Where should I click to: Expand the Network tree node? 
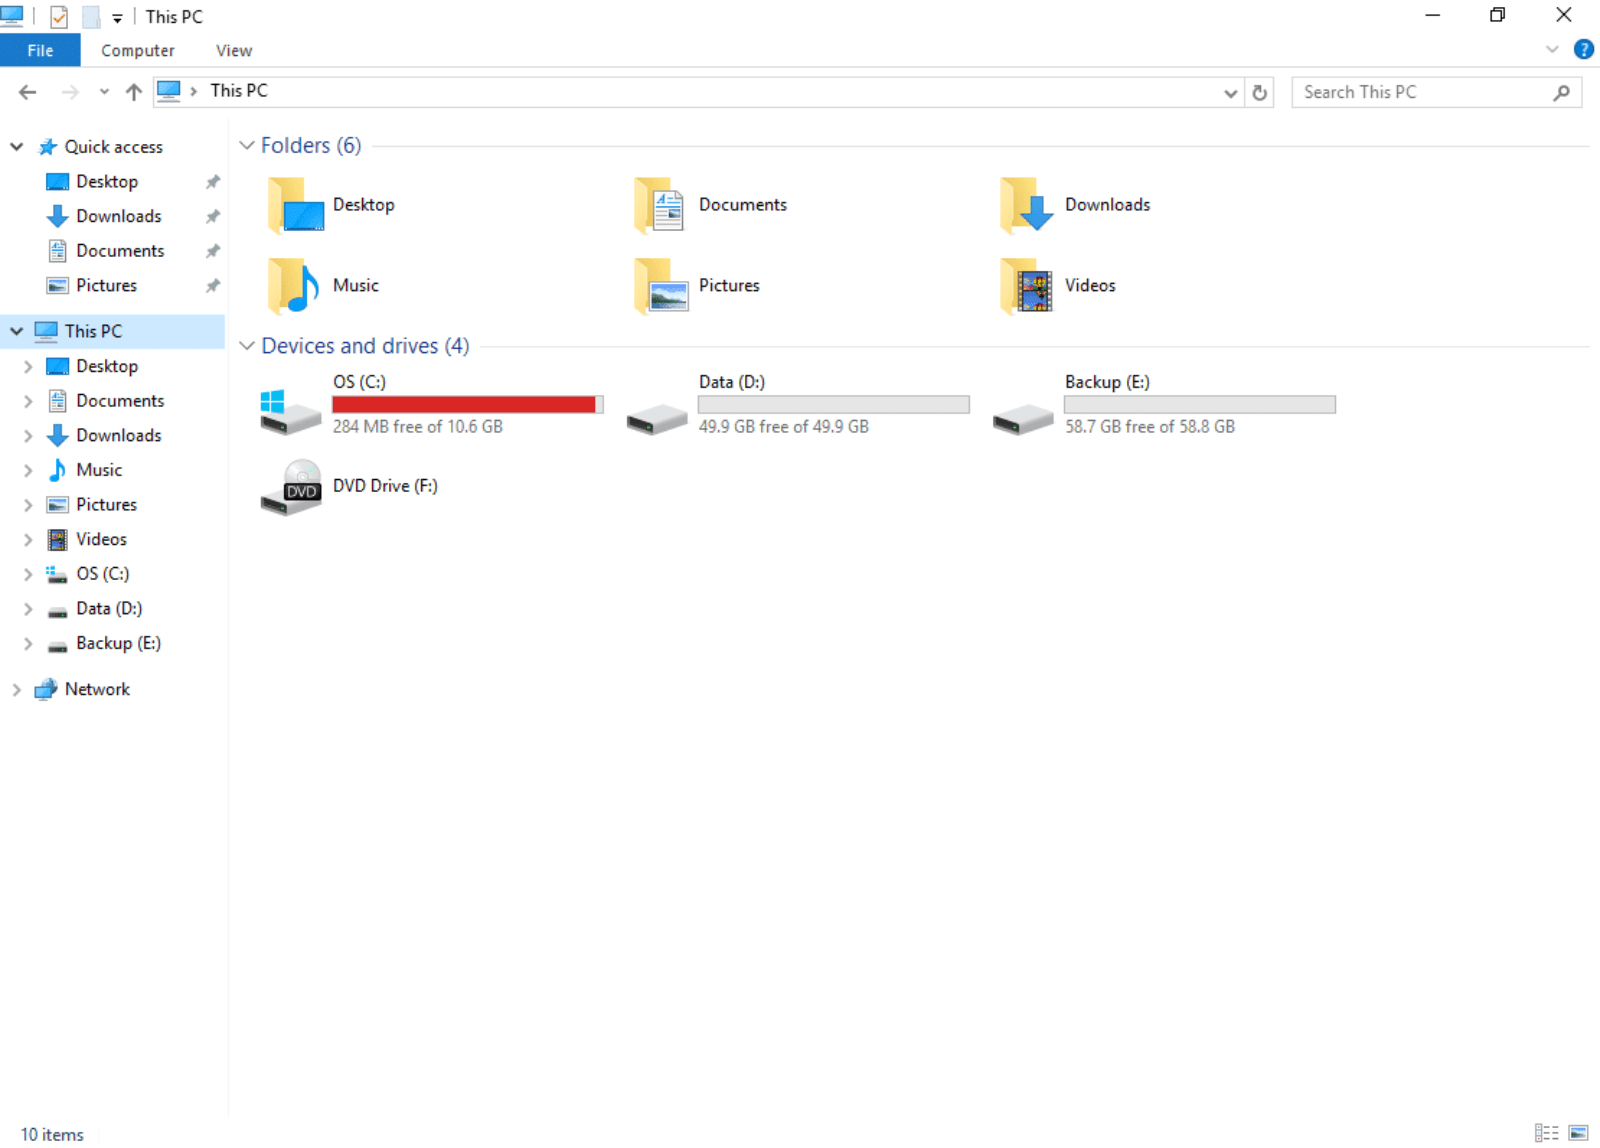16,690
